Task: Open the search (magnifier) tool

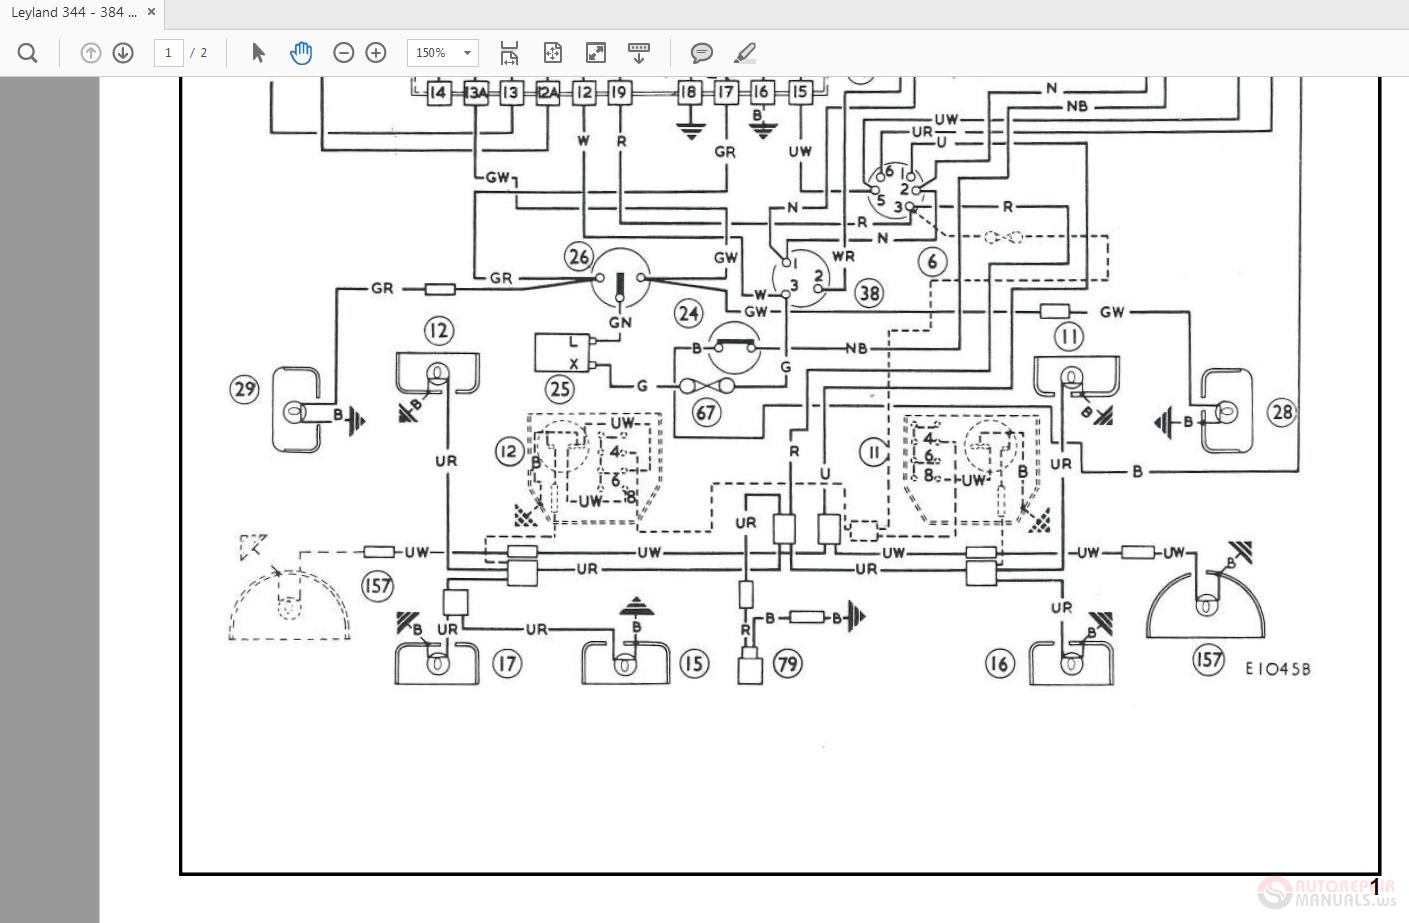Action: (28, 53)
